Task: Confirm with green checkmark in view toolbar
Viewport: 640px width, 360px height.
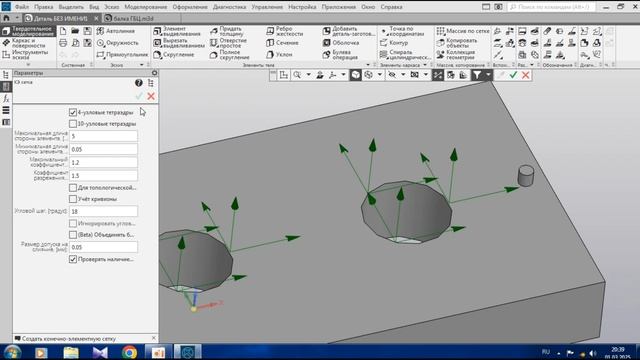Action: click(513, 75)
